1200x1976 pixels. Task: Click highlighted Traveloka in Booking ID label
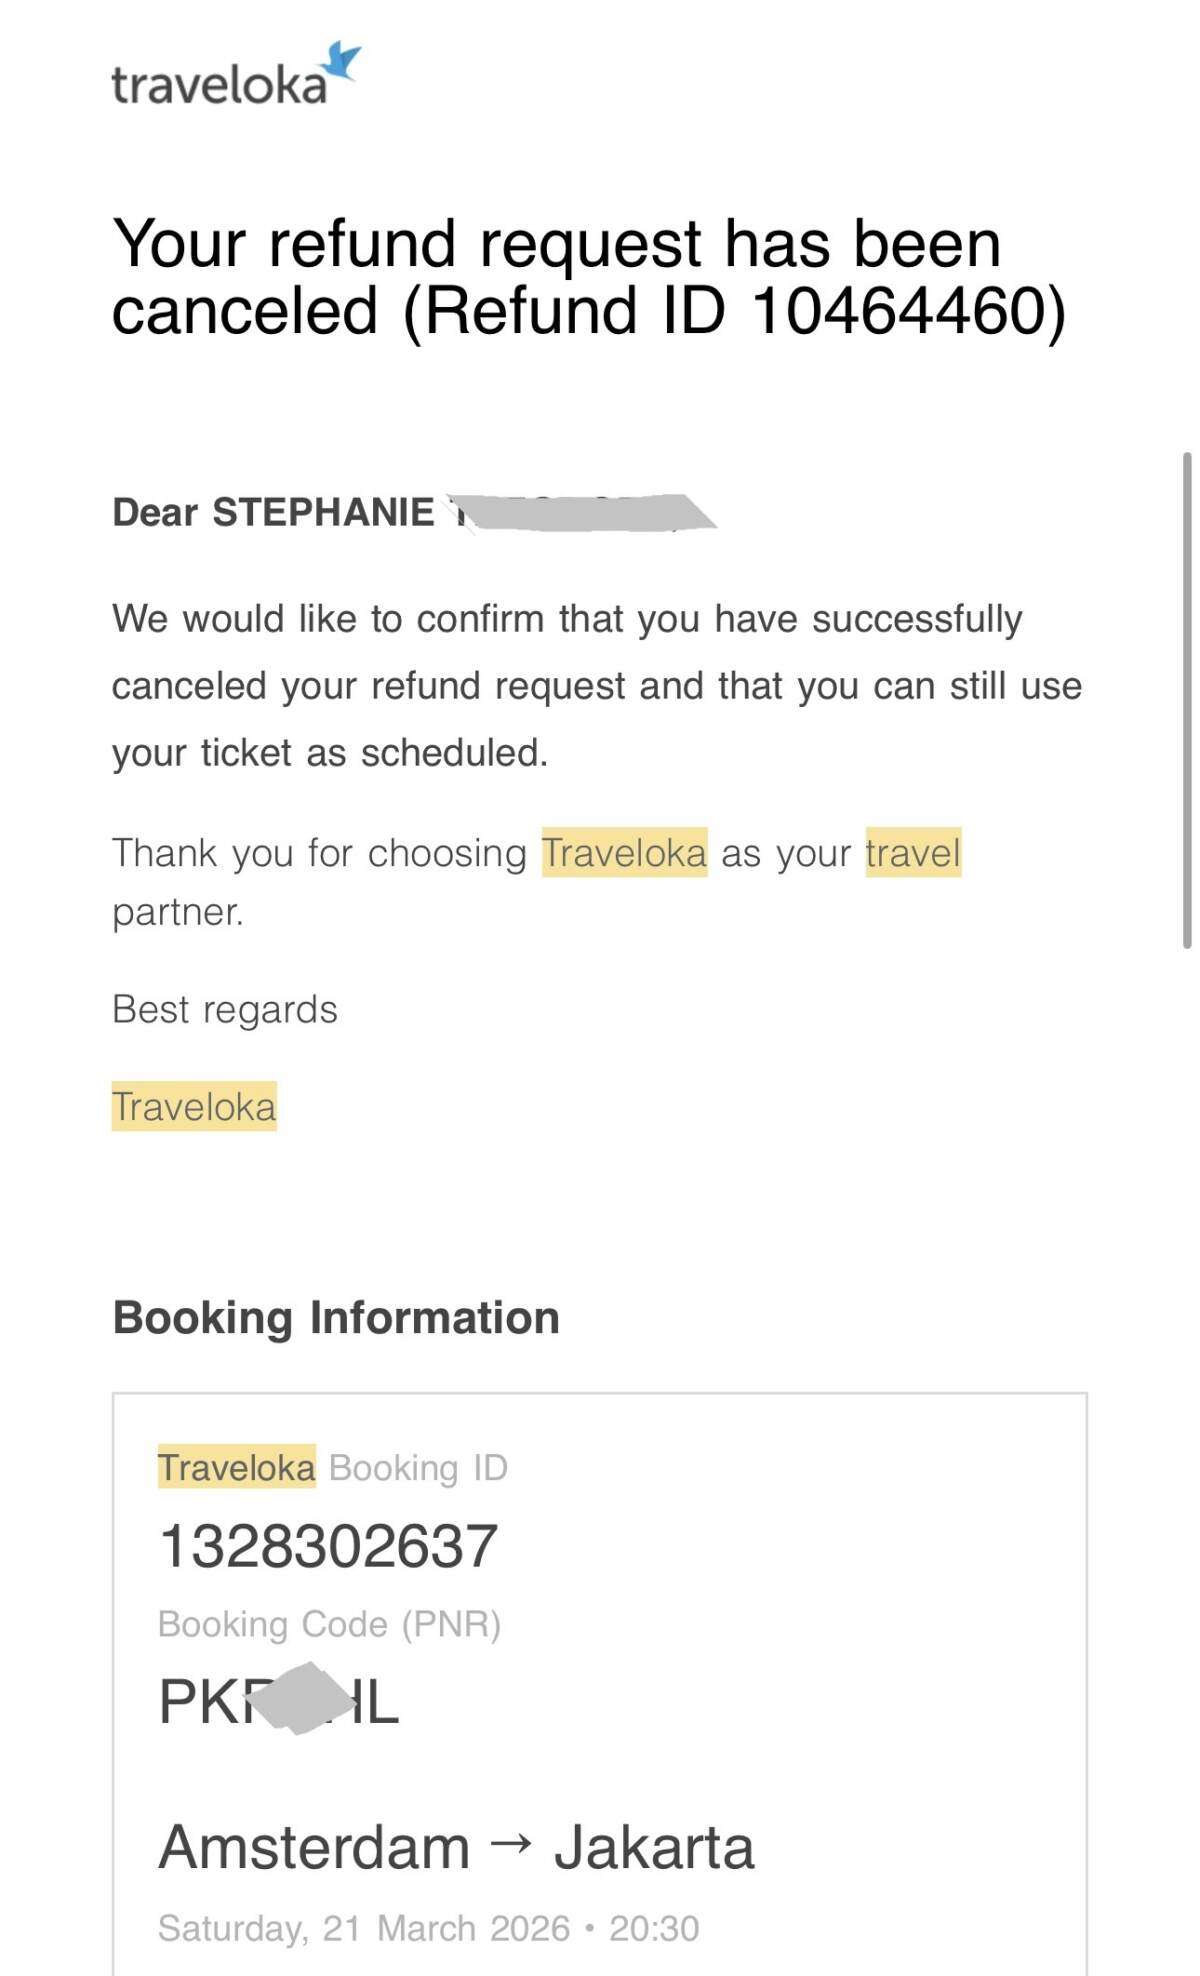[x=237, y=1467]
